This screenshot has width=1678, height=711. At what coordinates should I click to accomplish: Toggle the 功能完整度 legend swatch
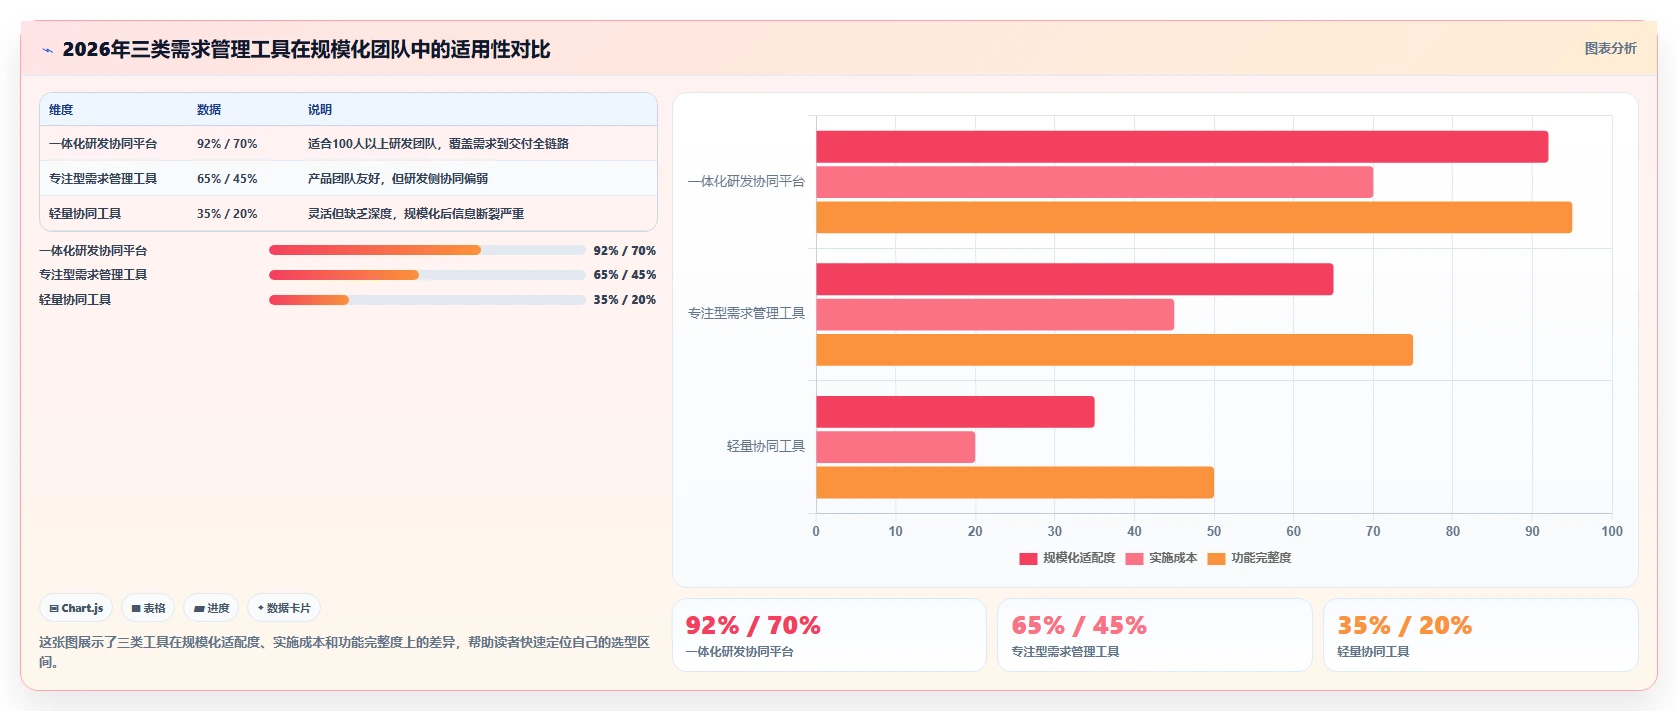point(1216,559)
